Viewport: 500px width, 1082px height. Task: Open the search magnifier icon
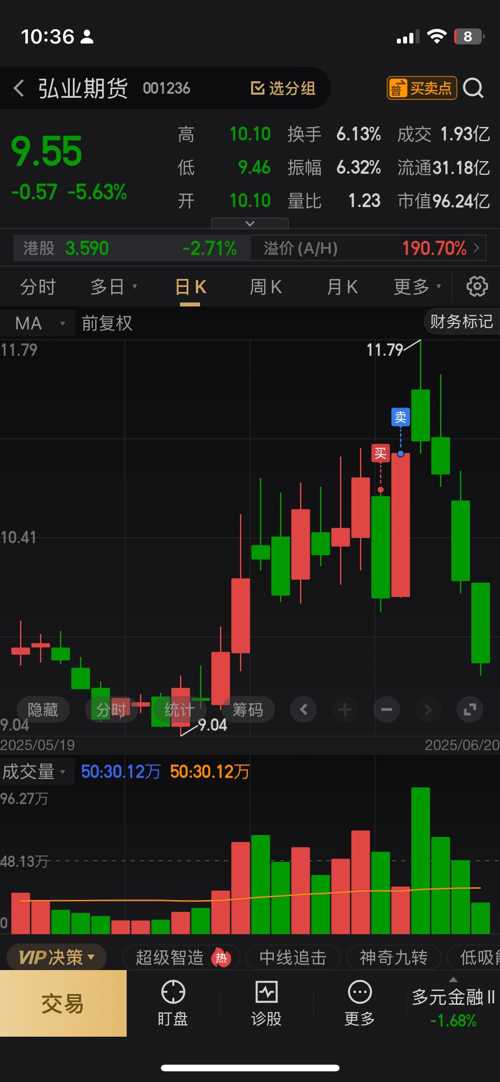pos(474,88)
